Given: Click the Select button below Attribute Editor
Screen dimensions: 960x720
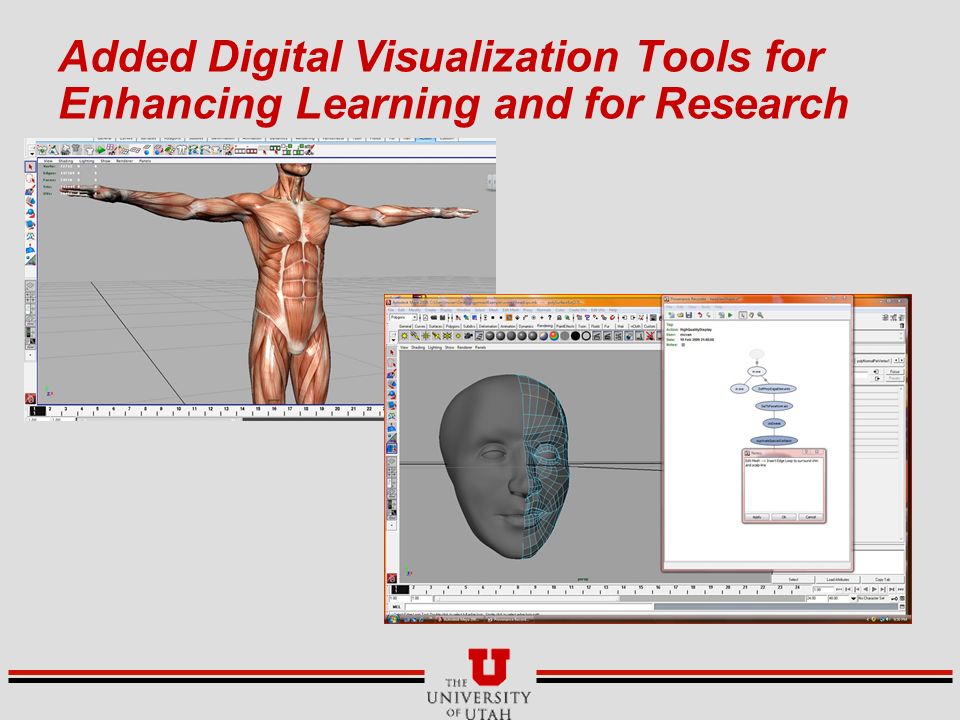Looking at the screenshot, I should 793,579.
